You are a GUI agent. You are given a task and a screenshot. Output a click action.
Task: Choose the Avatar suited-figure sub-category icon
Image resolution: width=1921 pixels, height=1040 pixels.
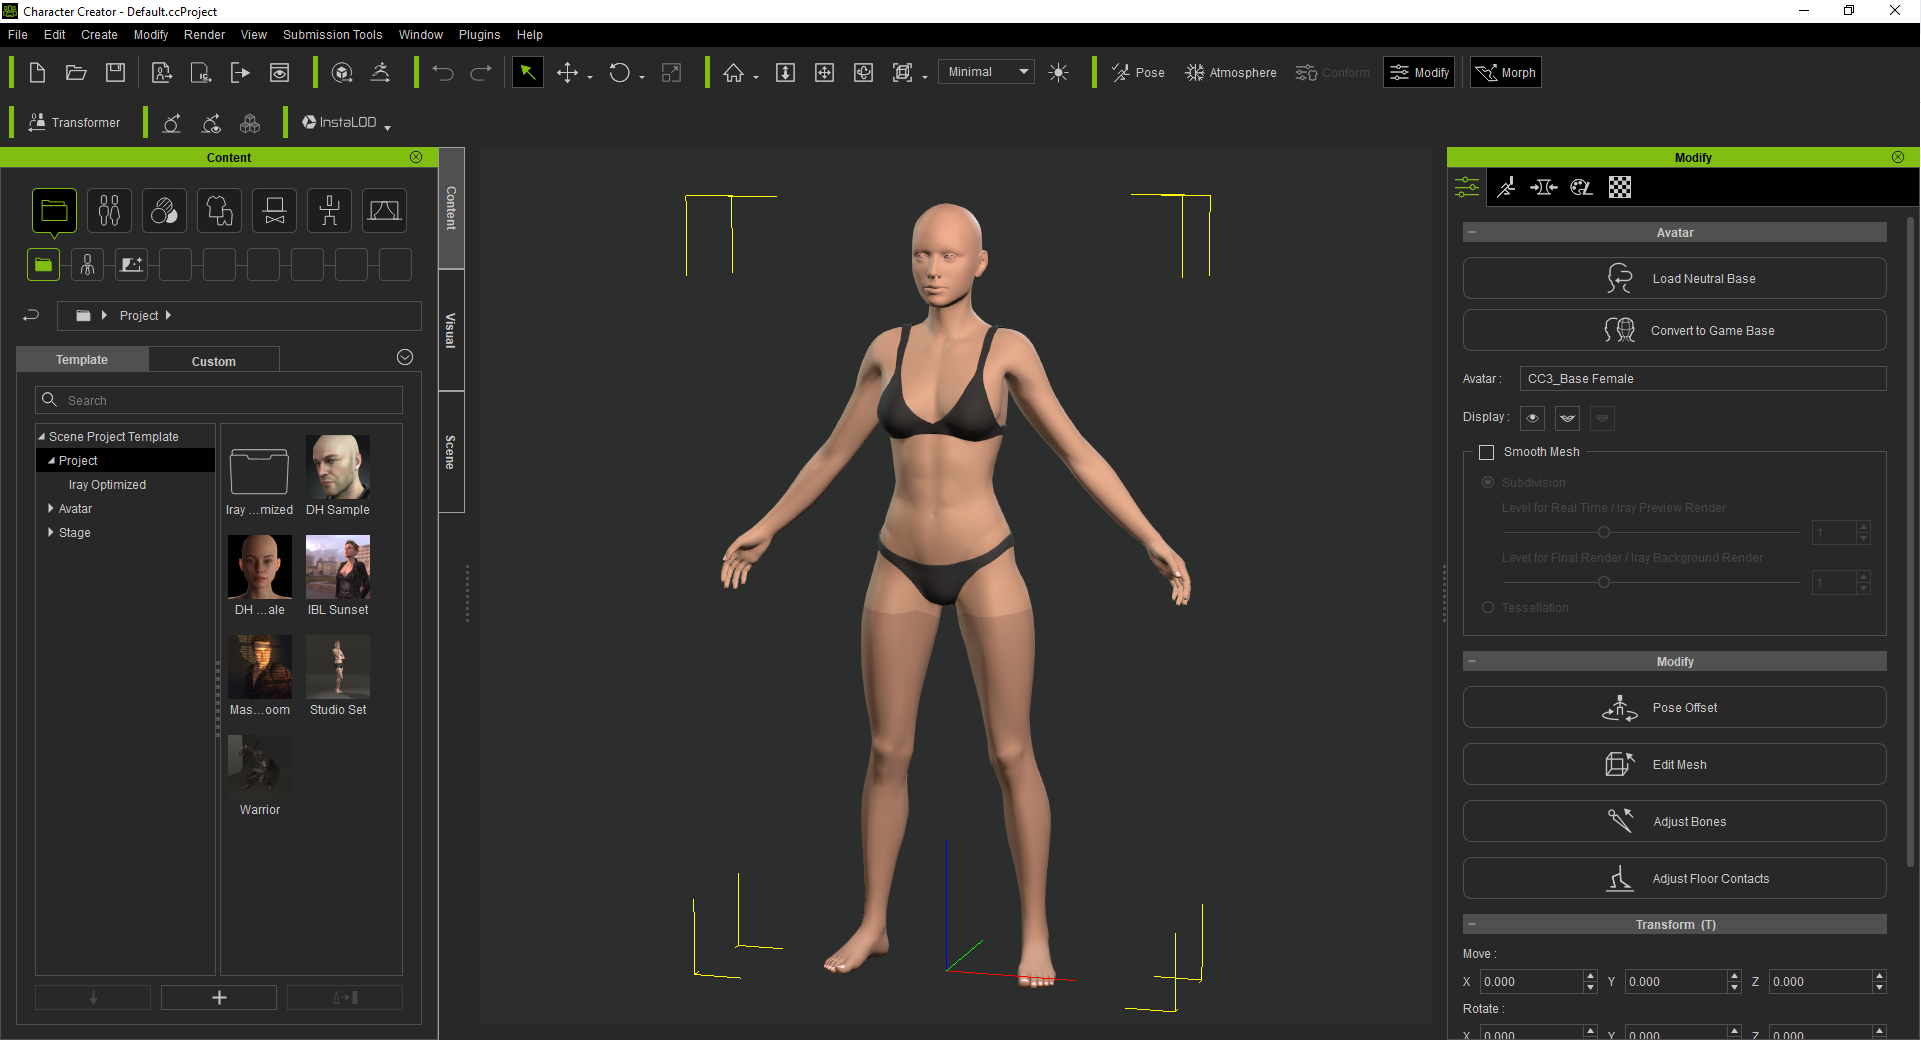coord(87,264)
